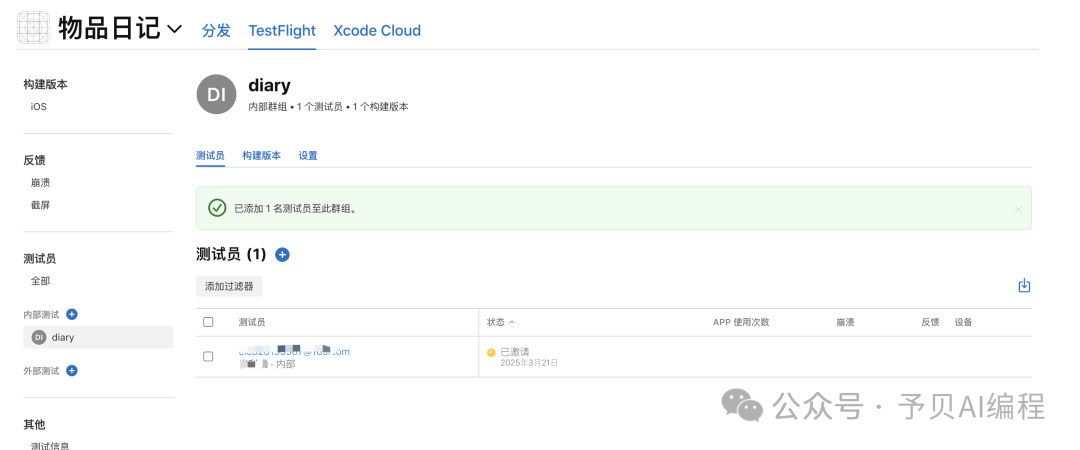Sort the table by 状态 column
1080x450 pixels.
(x=501, y=322)
